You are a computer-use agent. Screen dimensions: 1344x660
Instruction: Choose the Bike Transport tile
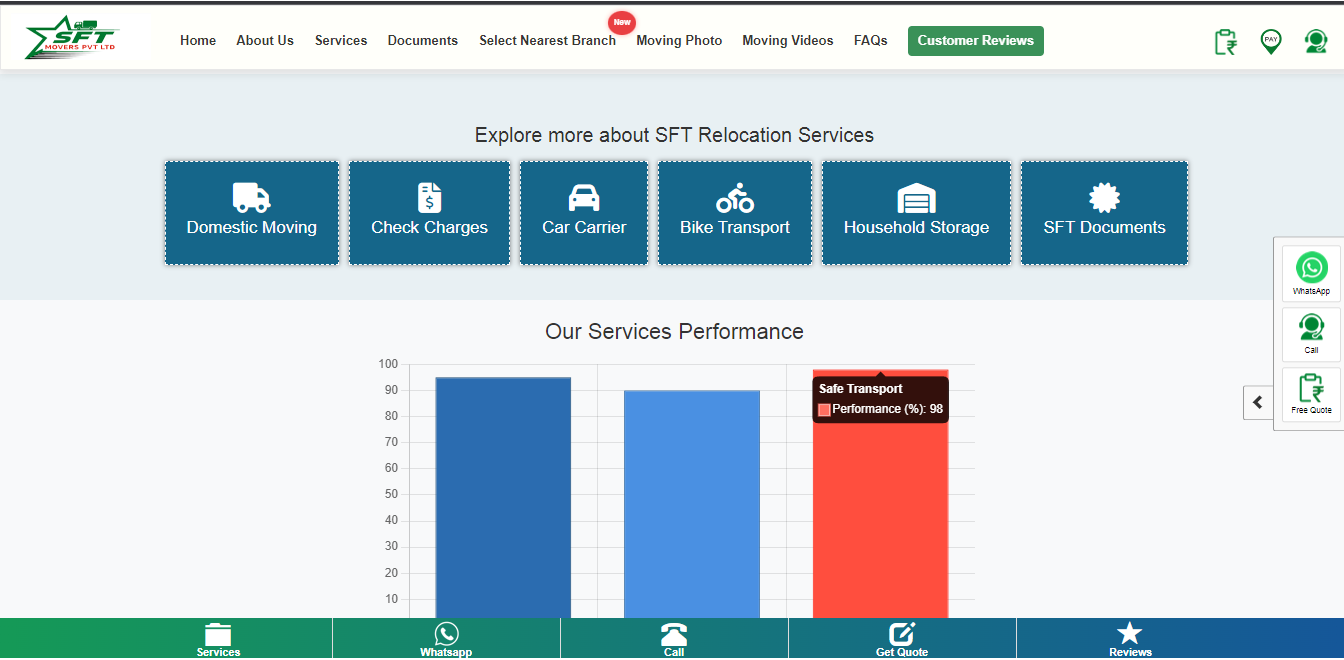(735, 212)
